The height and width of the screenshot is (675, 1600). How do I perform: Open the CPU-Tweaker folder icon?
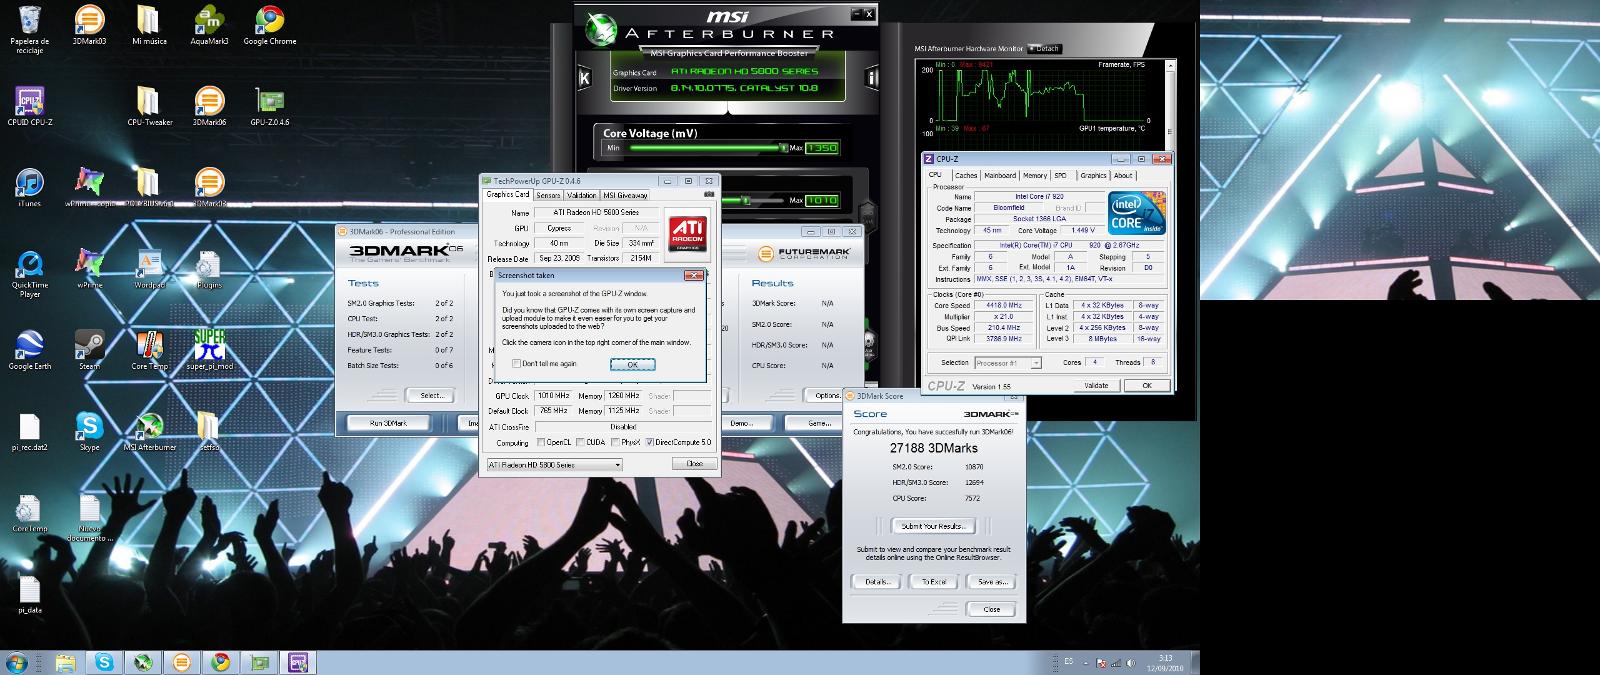coord(149,106)
